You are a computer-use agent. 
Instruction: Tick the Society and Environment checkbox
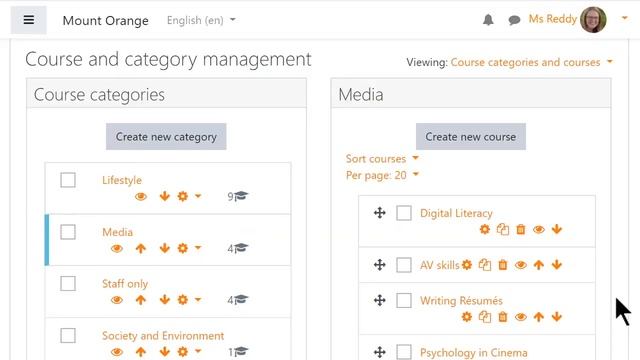point(68,336)
